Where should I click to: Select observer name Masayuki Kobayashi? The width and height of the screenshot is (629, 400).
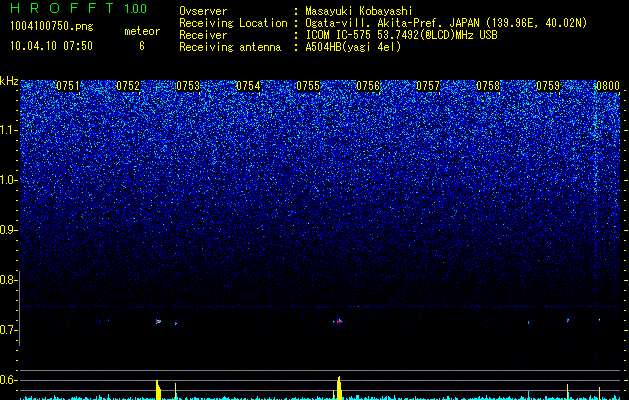pos(359,11)
